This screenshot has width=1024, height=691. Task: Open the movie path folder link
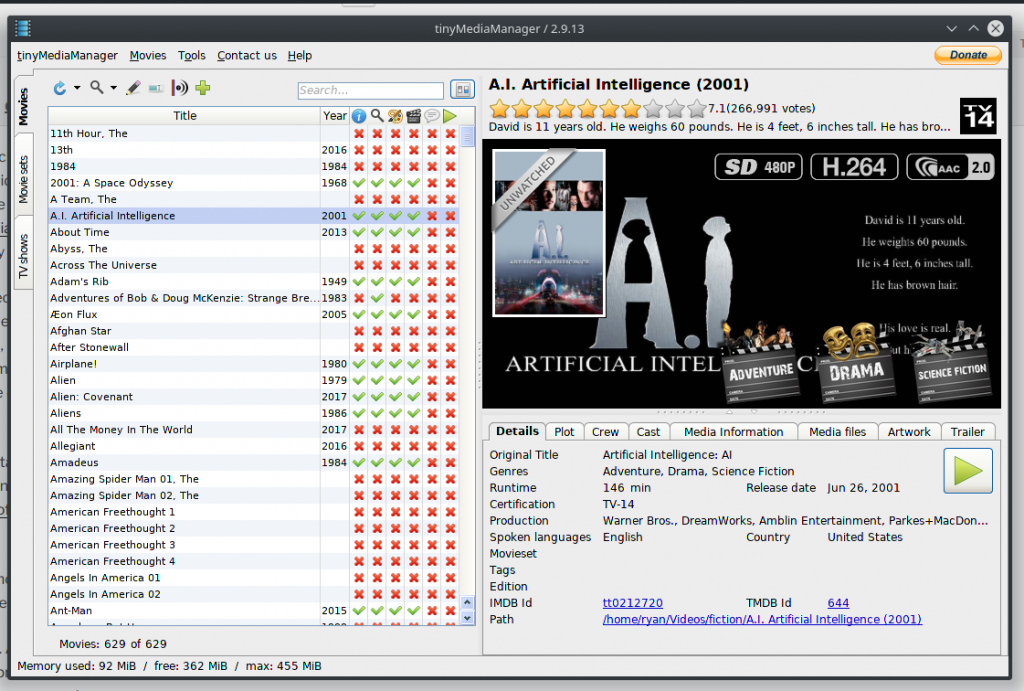[x=762, y=619]
